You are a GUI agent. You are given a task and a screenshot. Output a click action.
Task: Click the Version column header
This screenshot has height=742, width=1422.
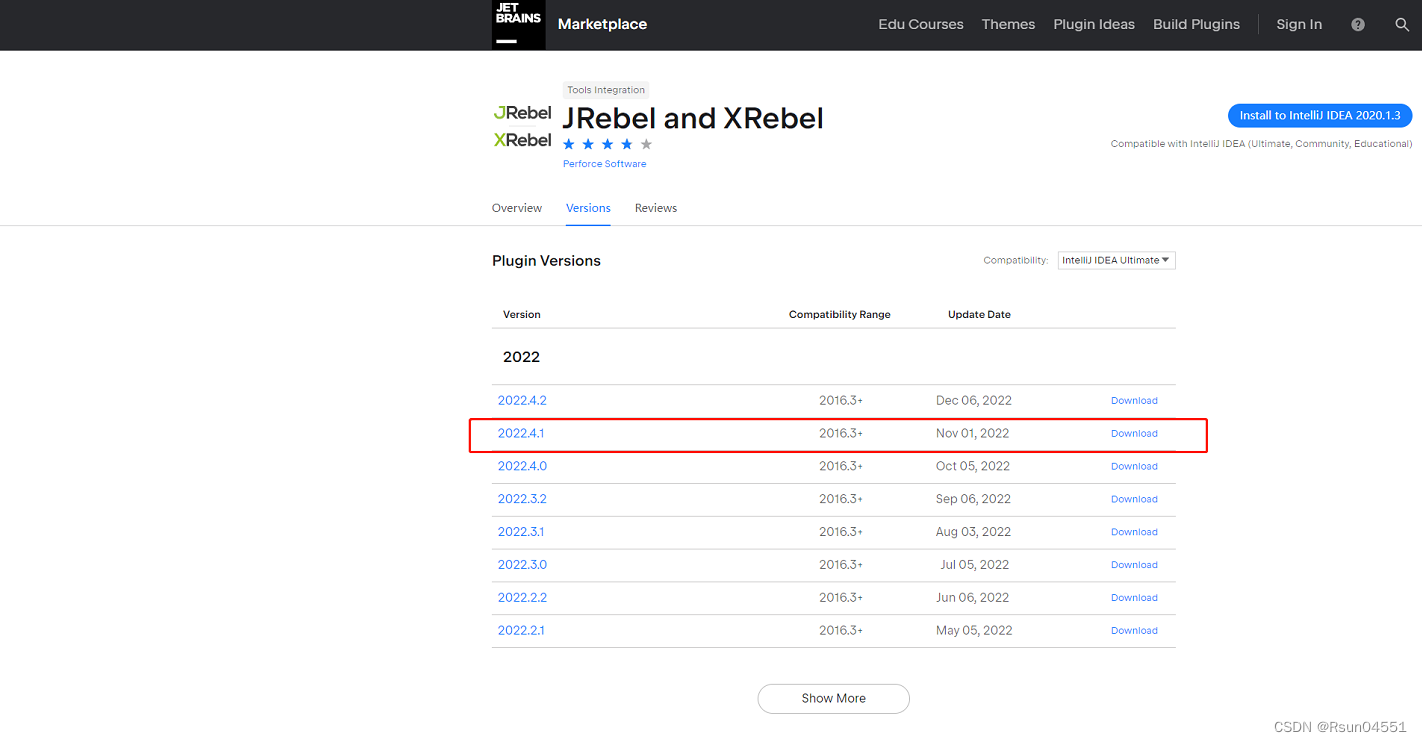[x=521, y=314]
